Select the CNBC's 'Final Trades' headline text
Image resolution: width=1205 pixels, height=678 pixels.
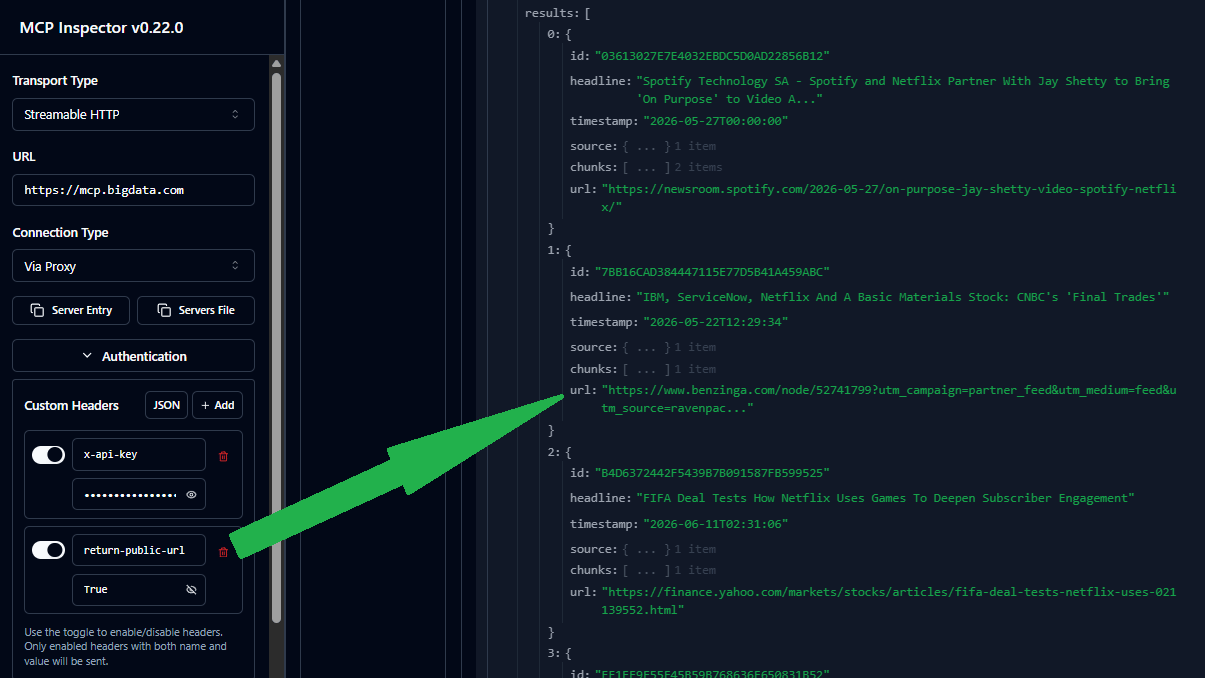[903, 297]
